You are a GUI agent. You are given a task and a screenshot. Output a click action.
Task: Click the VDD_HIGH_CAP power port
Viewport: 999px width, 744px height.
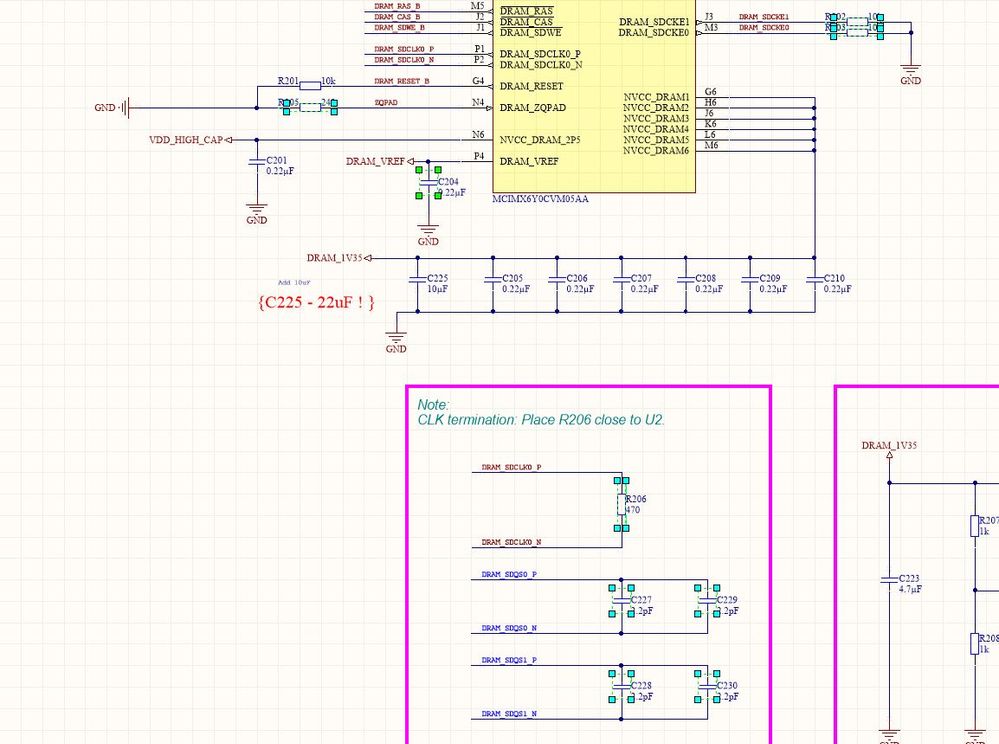190,140
